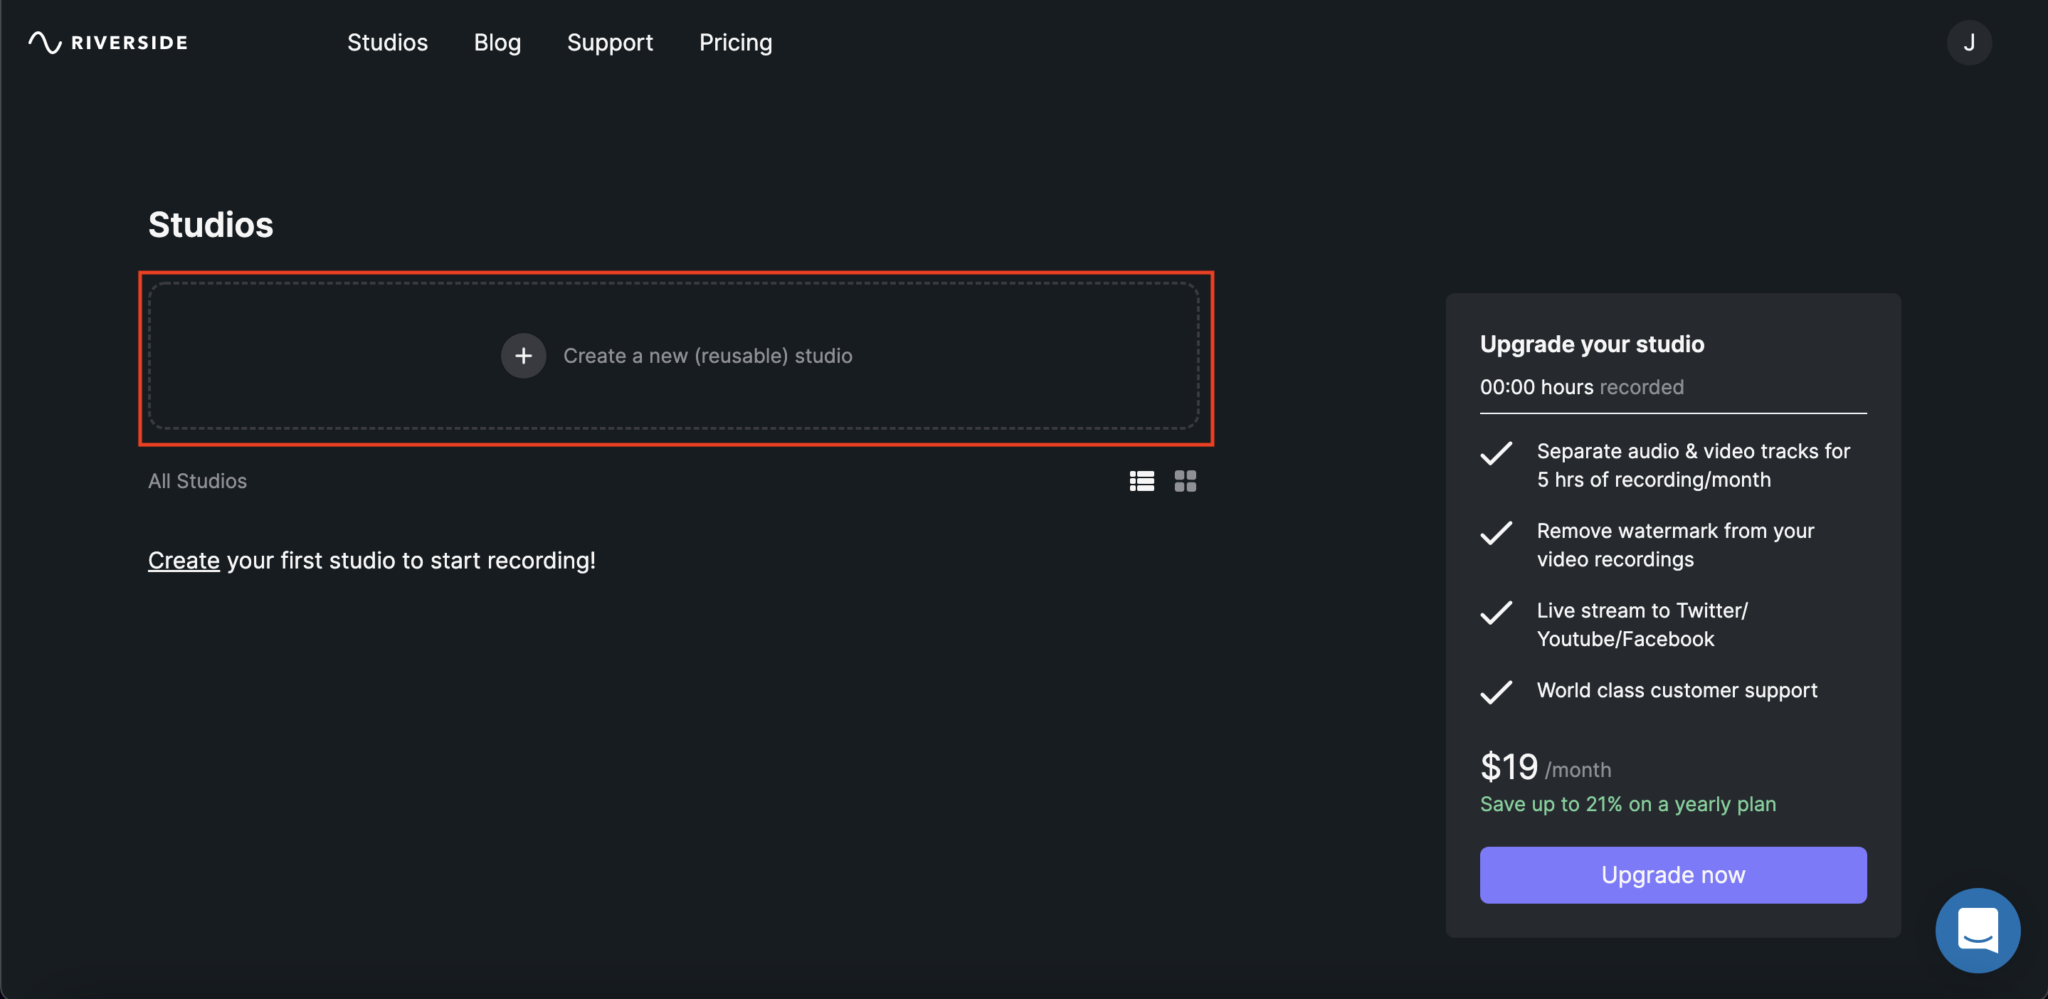Switch studios to grid view
The height and width of the screenshot is (999, 2048).
pos(1185,482)
